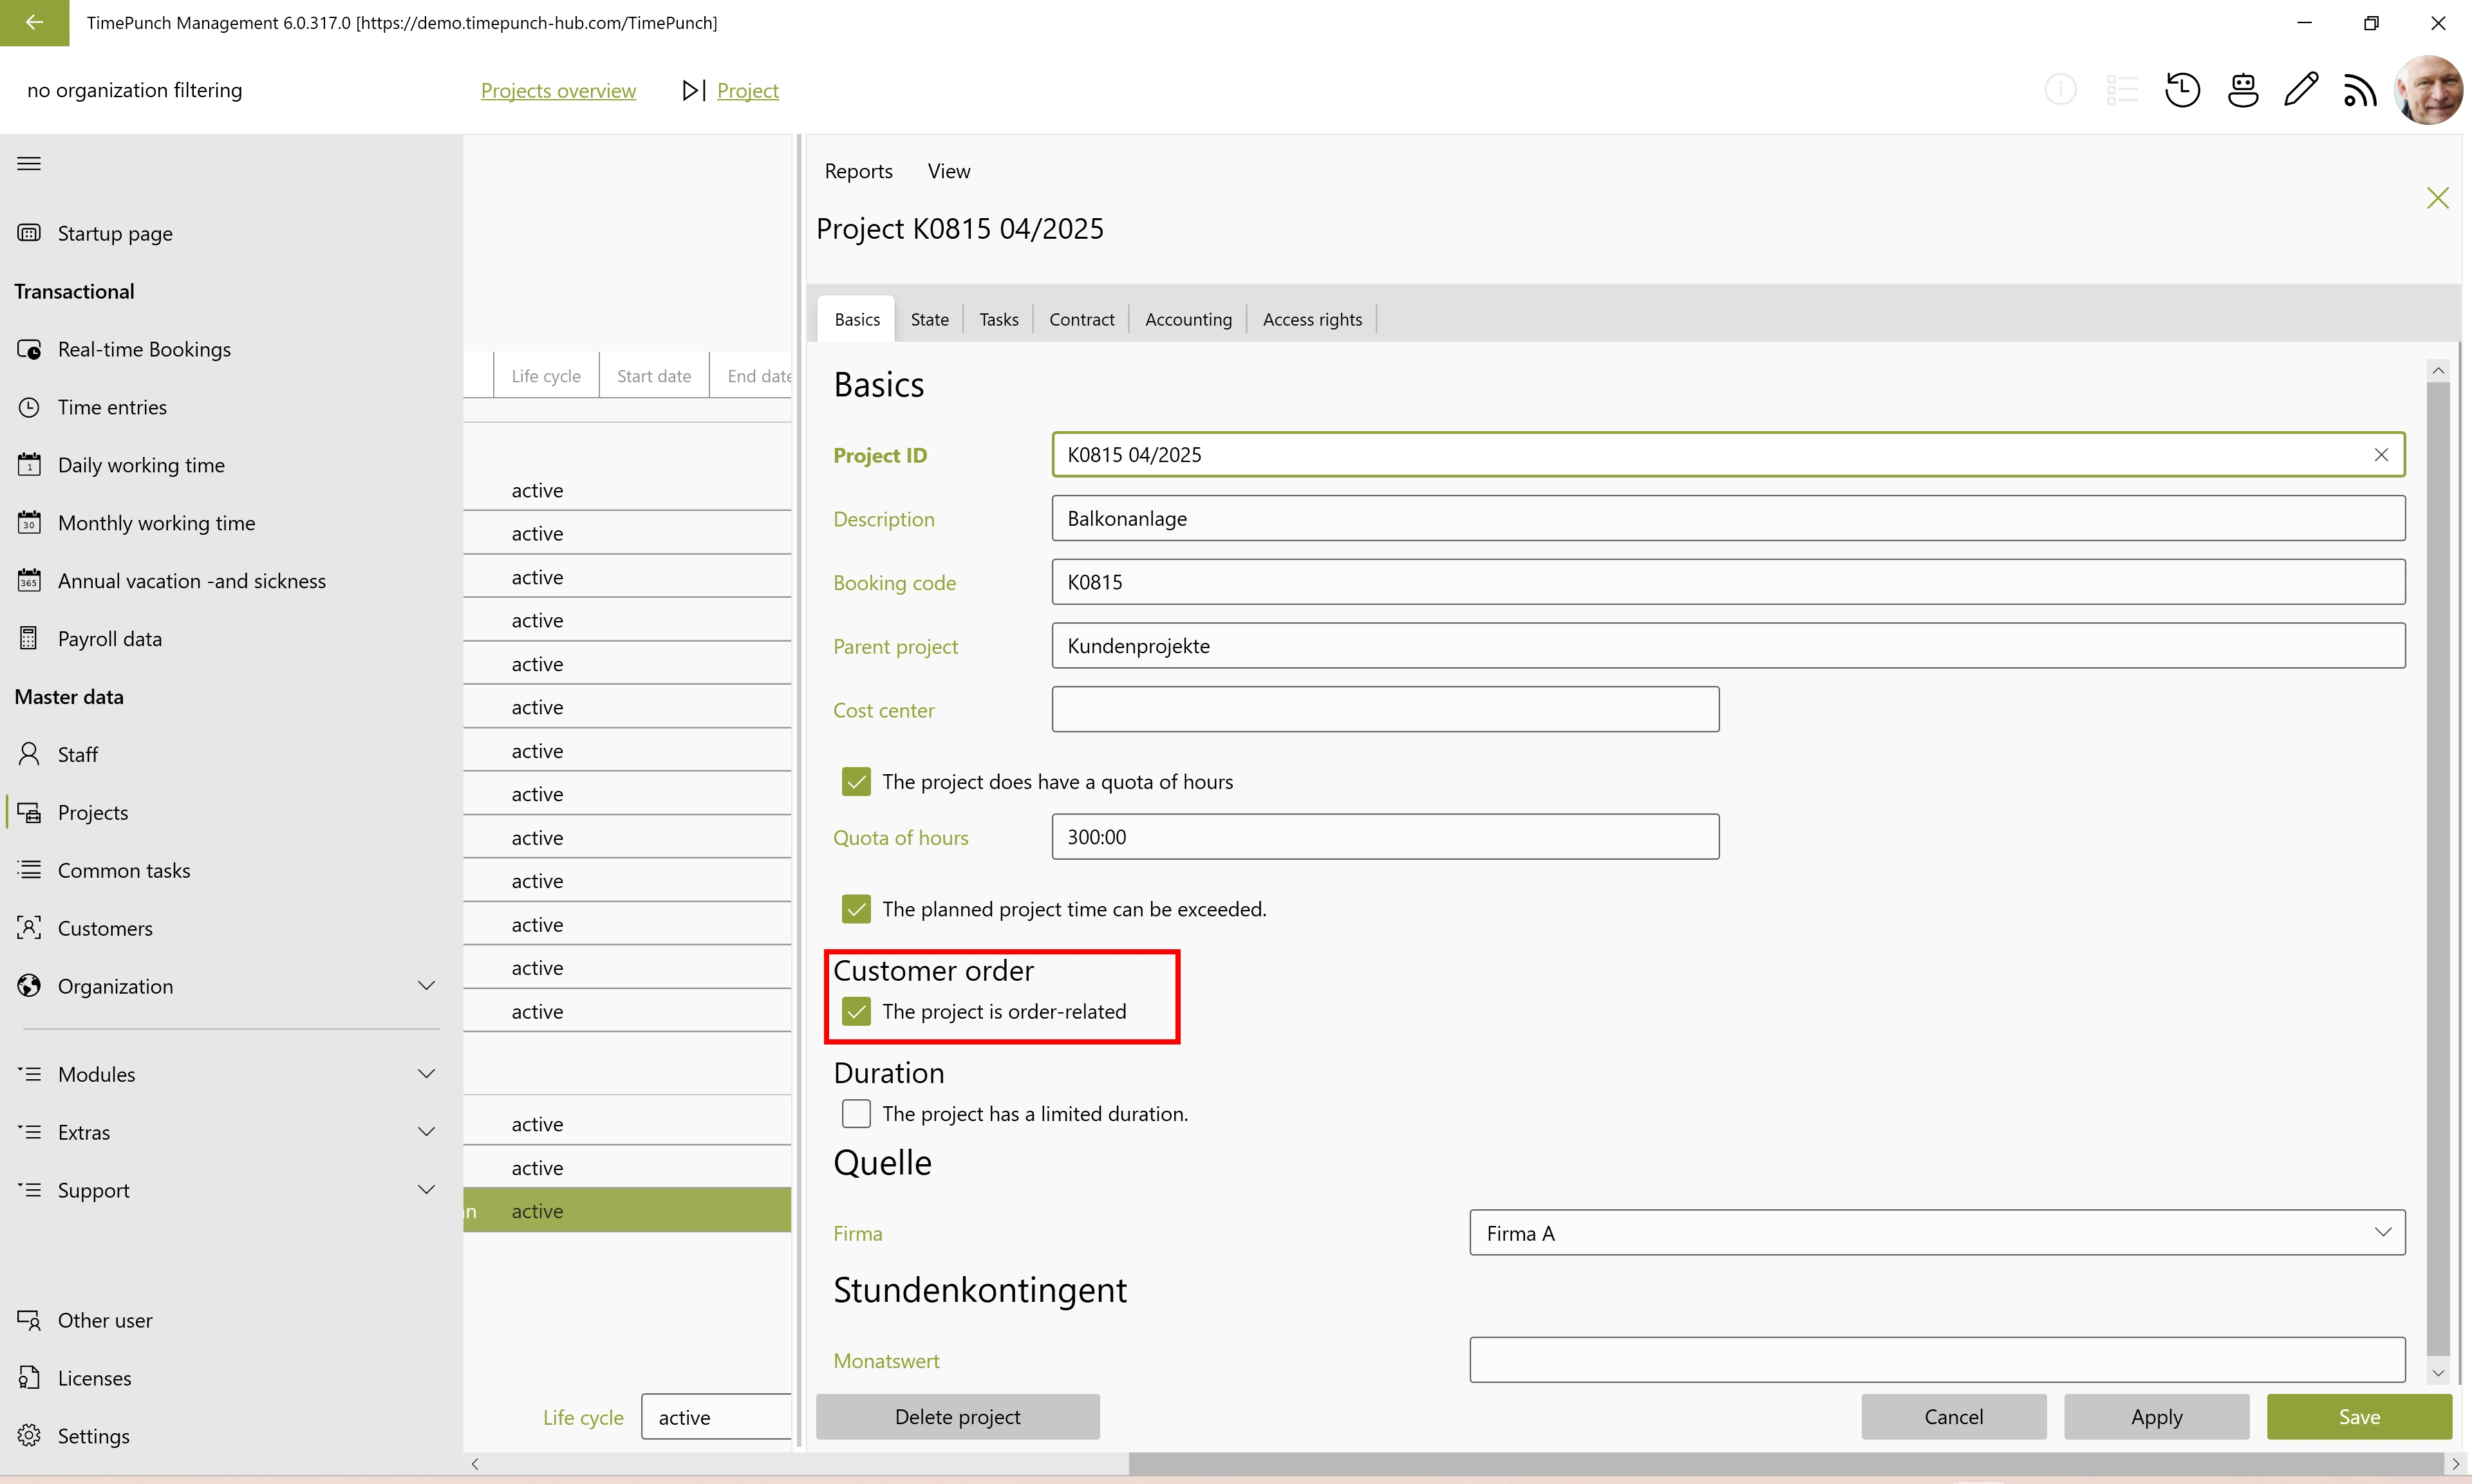2472x1484 pixels.
Task: Click the Apply button
Action: (x=2156, y=1416)
